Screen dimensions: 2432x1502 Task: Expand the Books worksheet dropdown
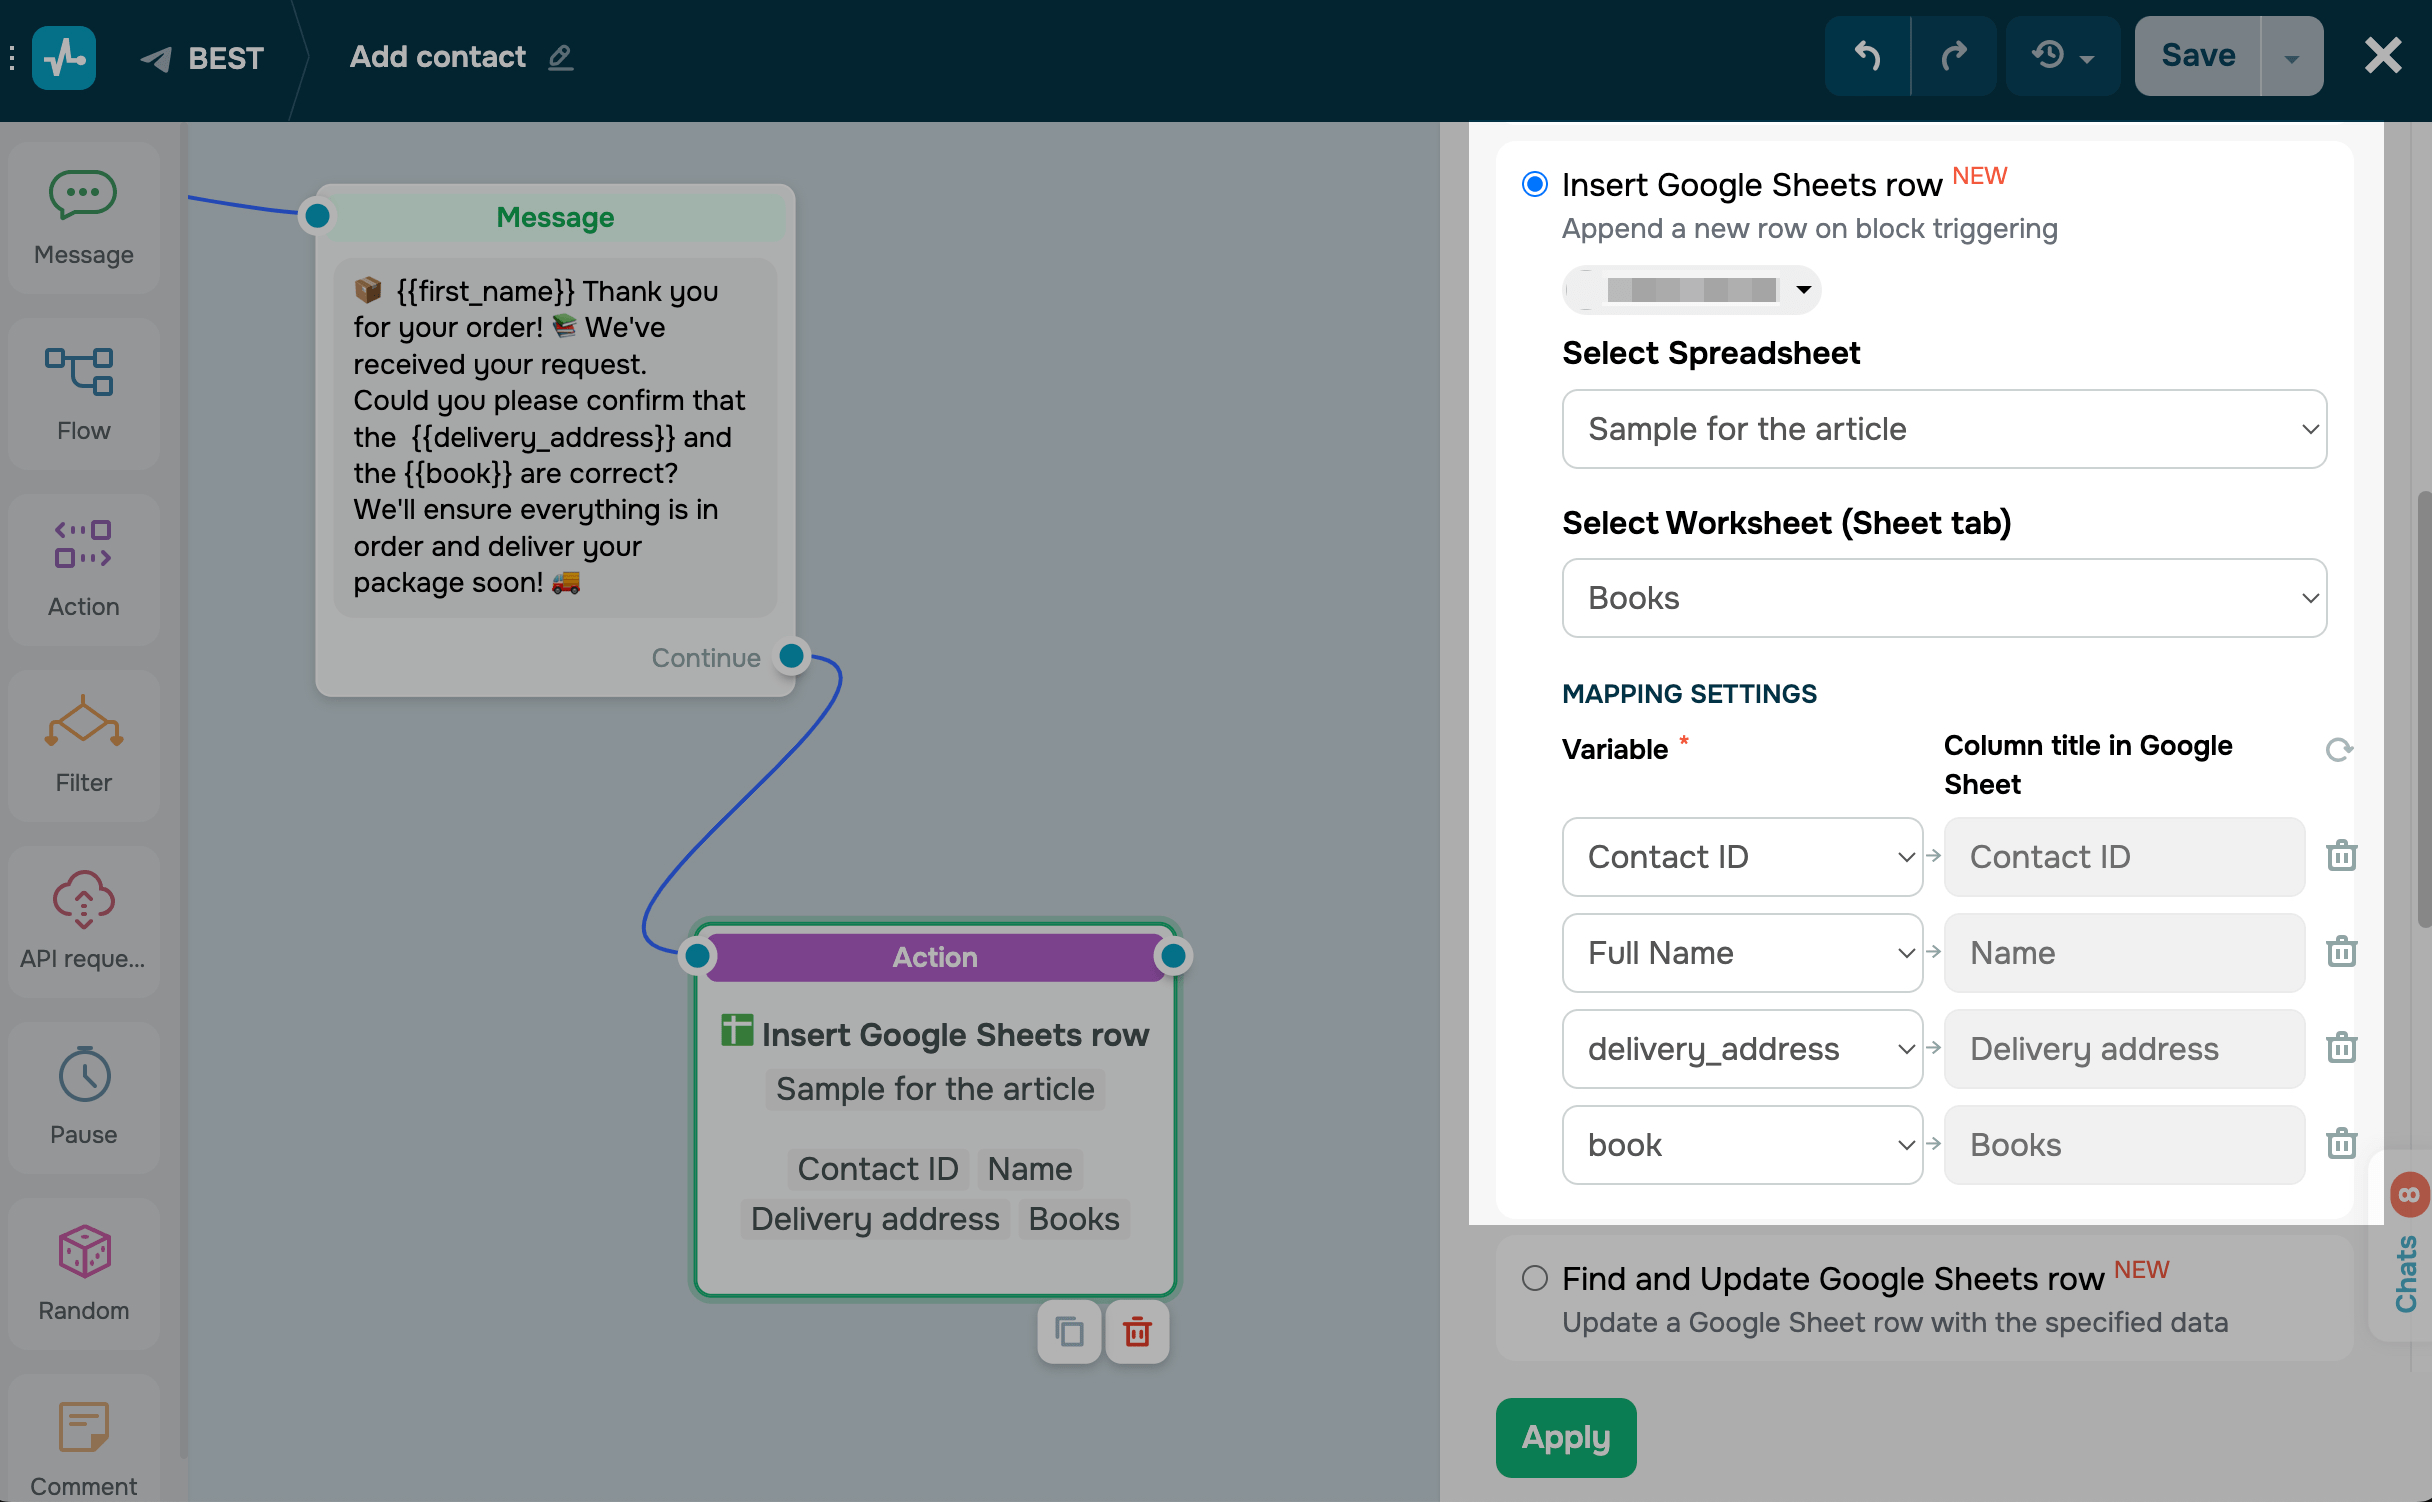coord(1943,598)
